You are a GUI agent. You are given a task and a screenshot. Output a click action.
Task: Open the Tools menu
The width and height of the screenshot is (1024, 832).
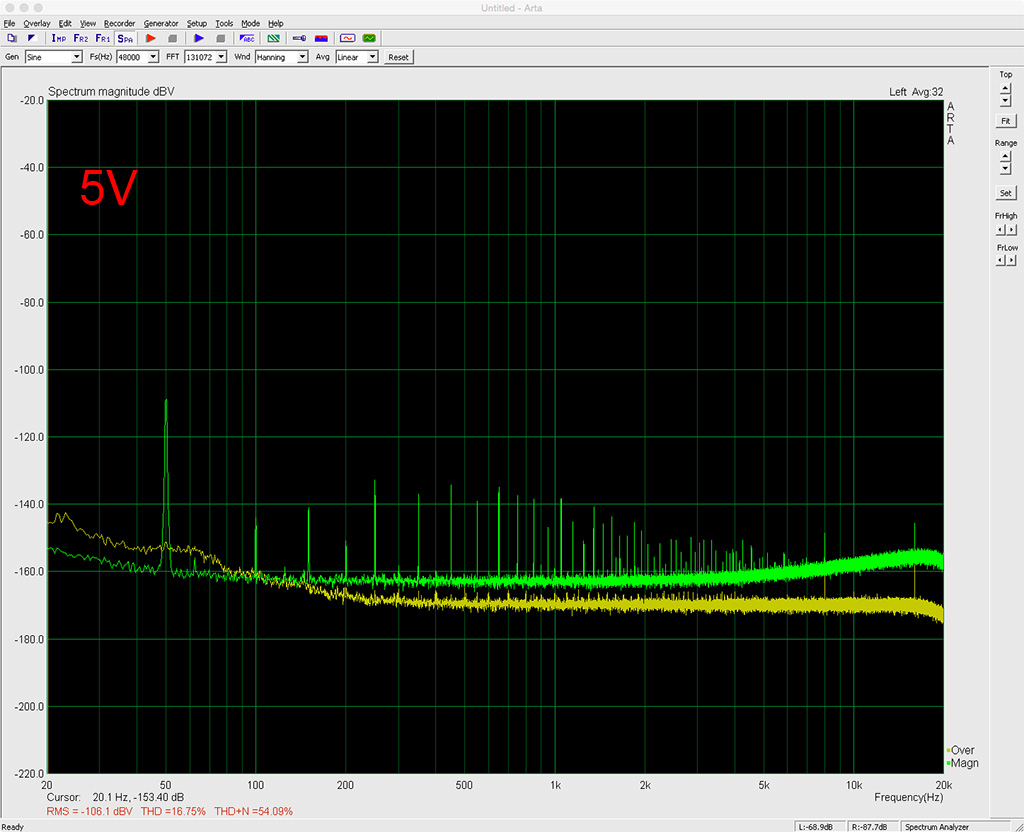[x=224, y=24]
